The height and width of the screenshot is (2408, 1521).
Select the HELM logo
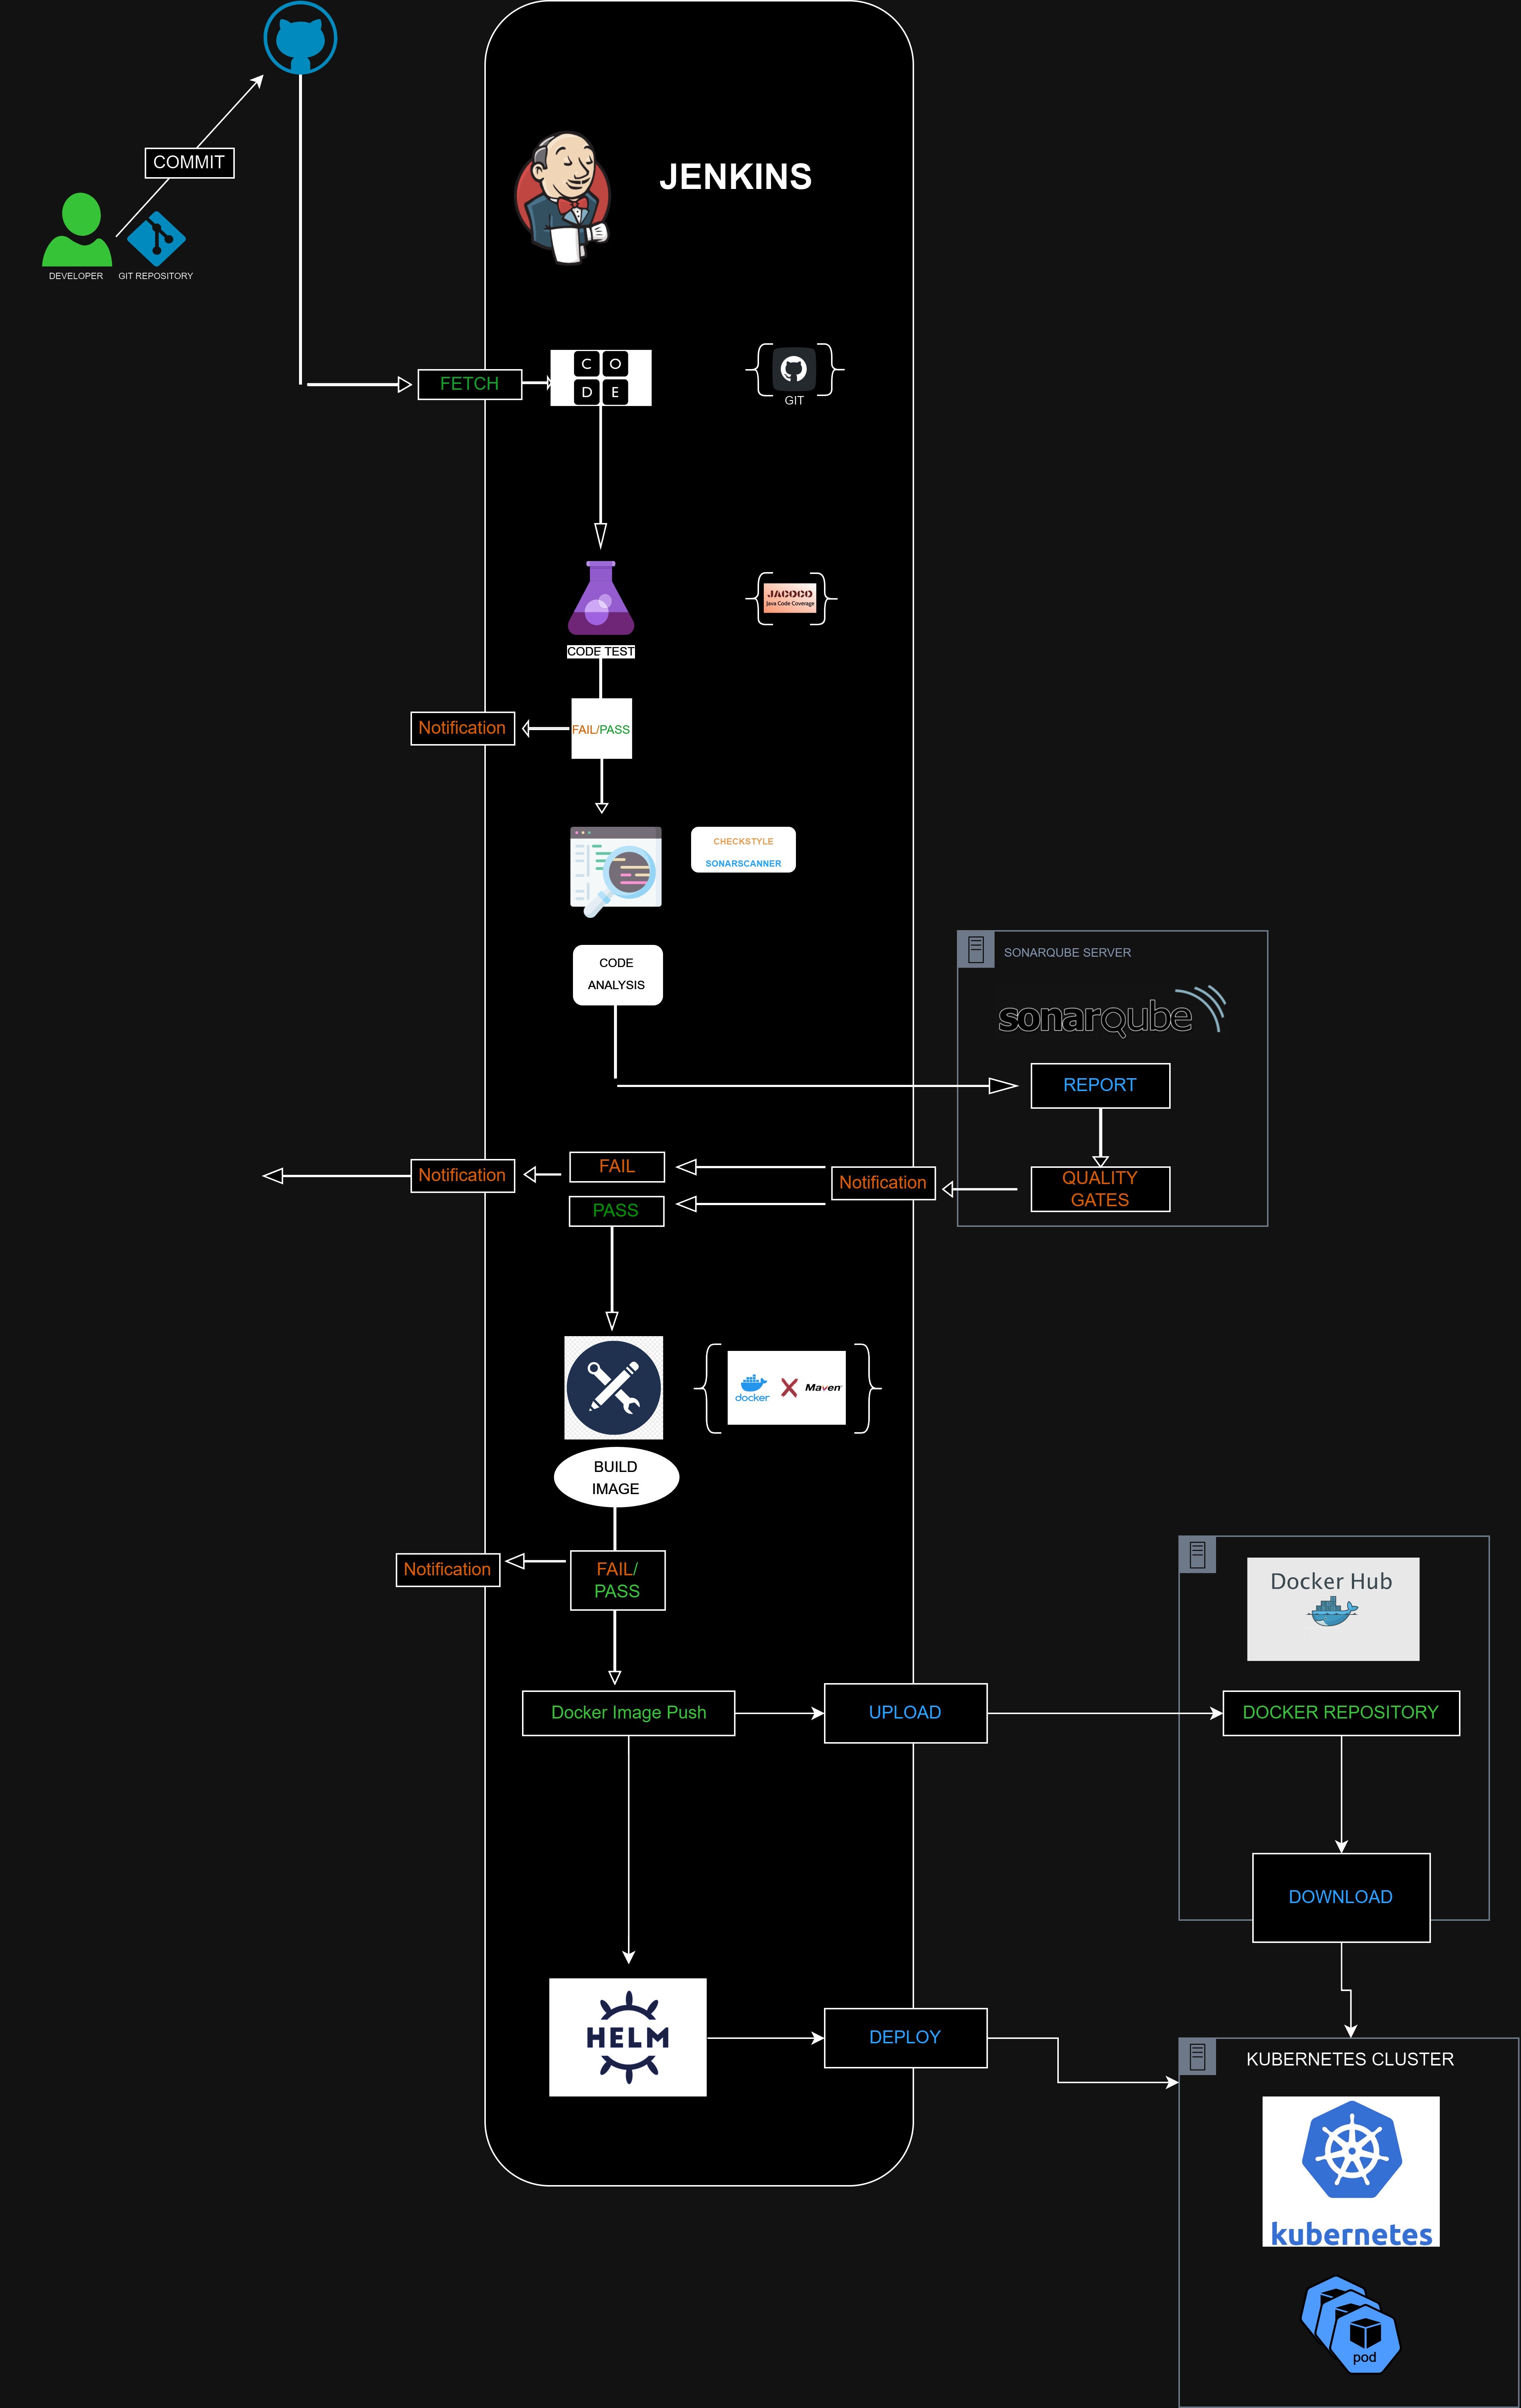(x=628, y=2037)
